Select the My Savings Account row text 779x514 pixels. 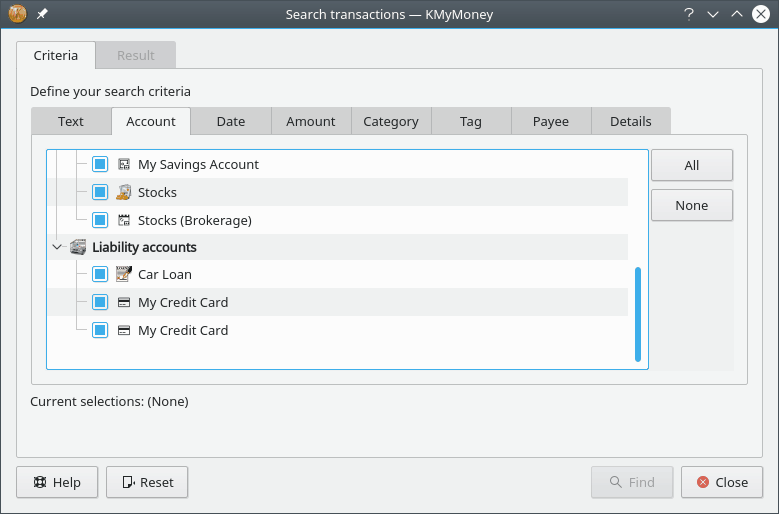click(198, 164)
